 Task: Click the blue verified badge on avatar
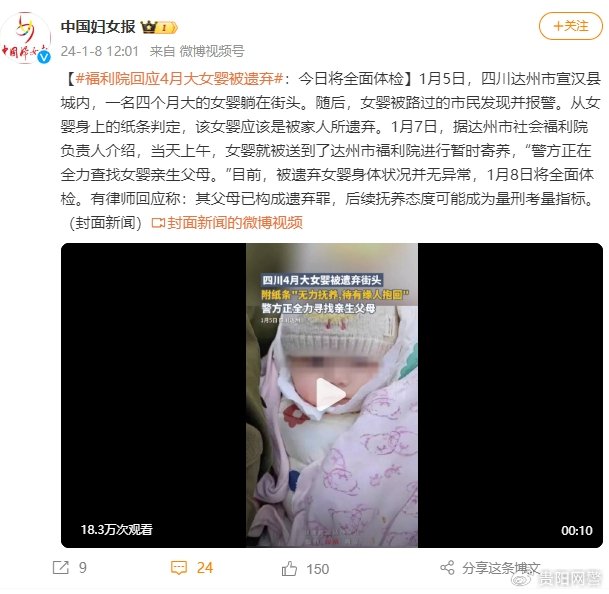pos(45,57)
